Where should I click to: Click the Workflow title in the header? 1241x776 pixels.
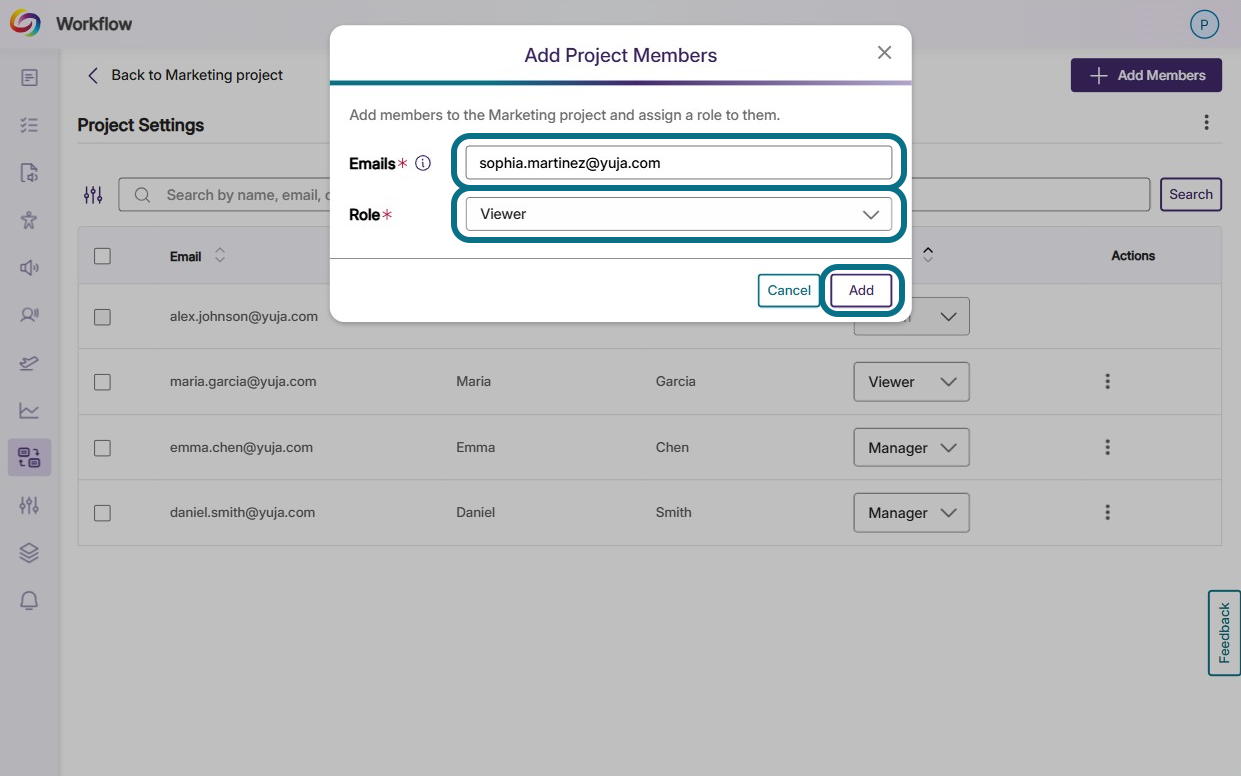tap(94, 23)
